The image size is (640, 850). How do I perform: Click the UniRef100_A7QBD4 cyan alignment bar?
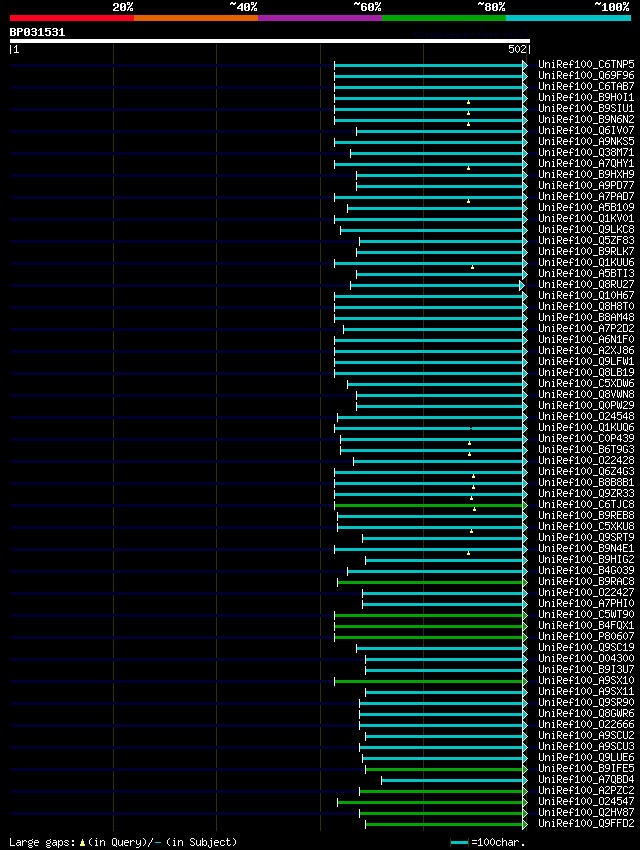point(454,780)
